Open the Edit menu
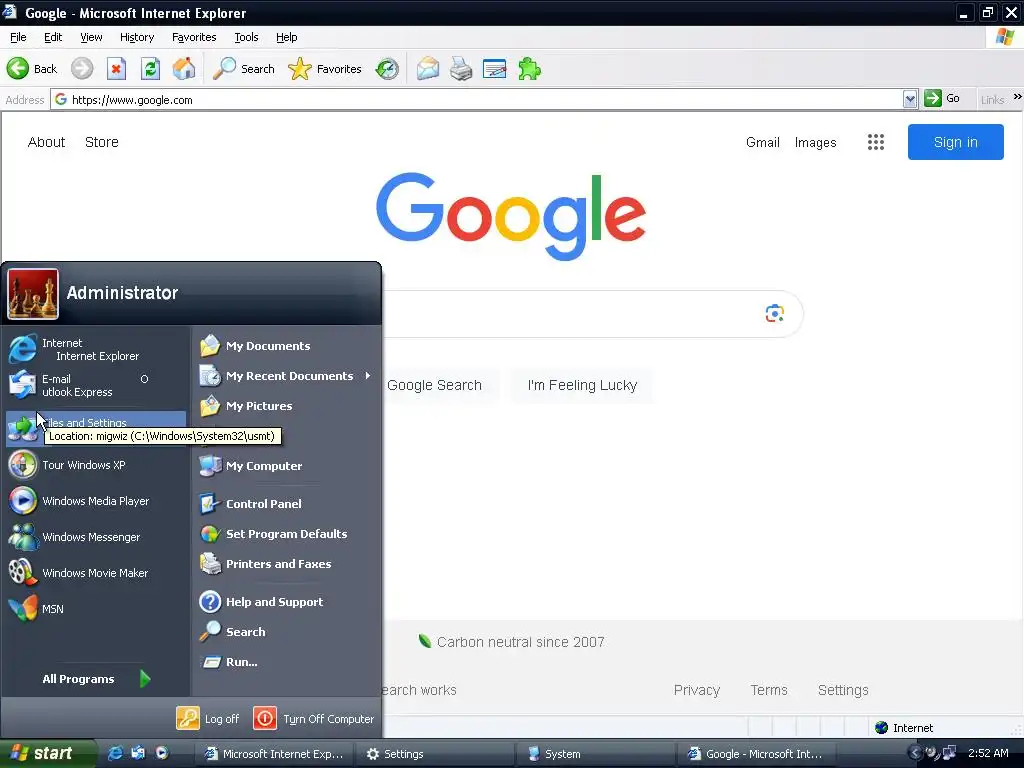The image size is (1024, 768). pos(53,37)
